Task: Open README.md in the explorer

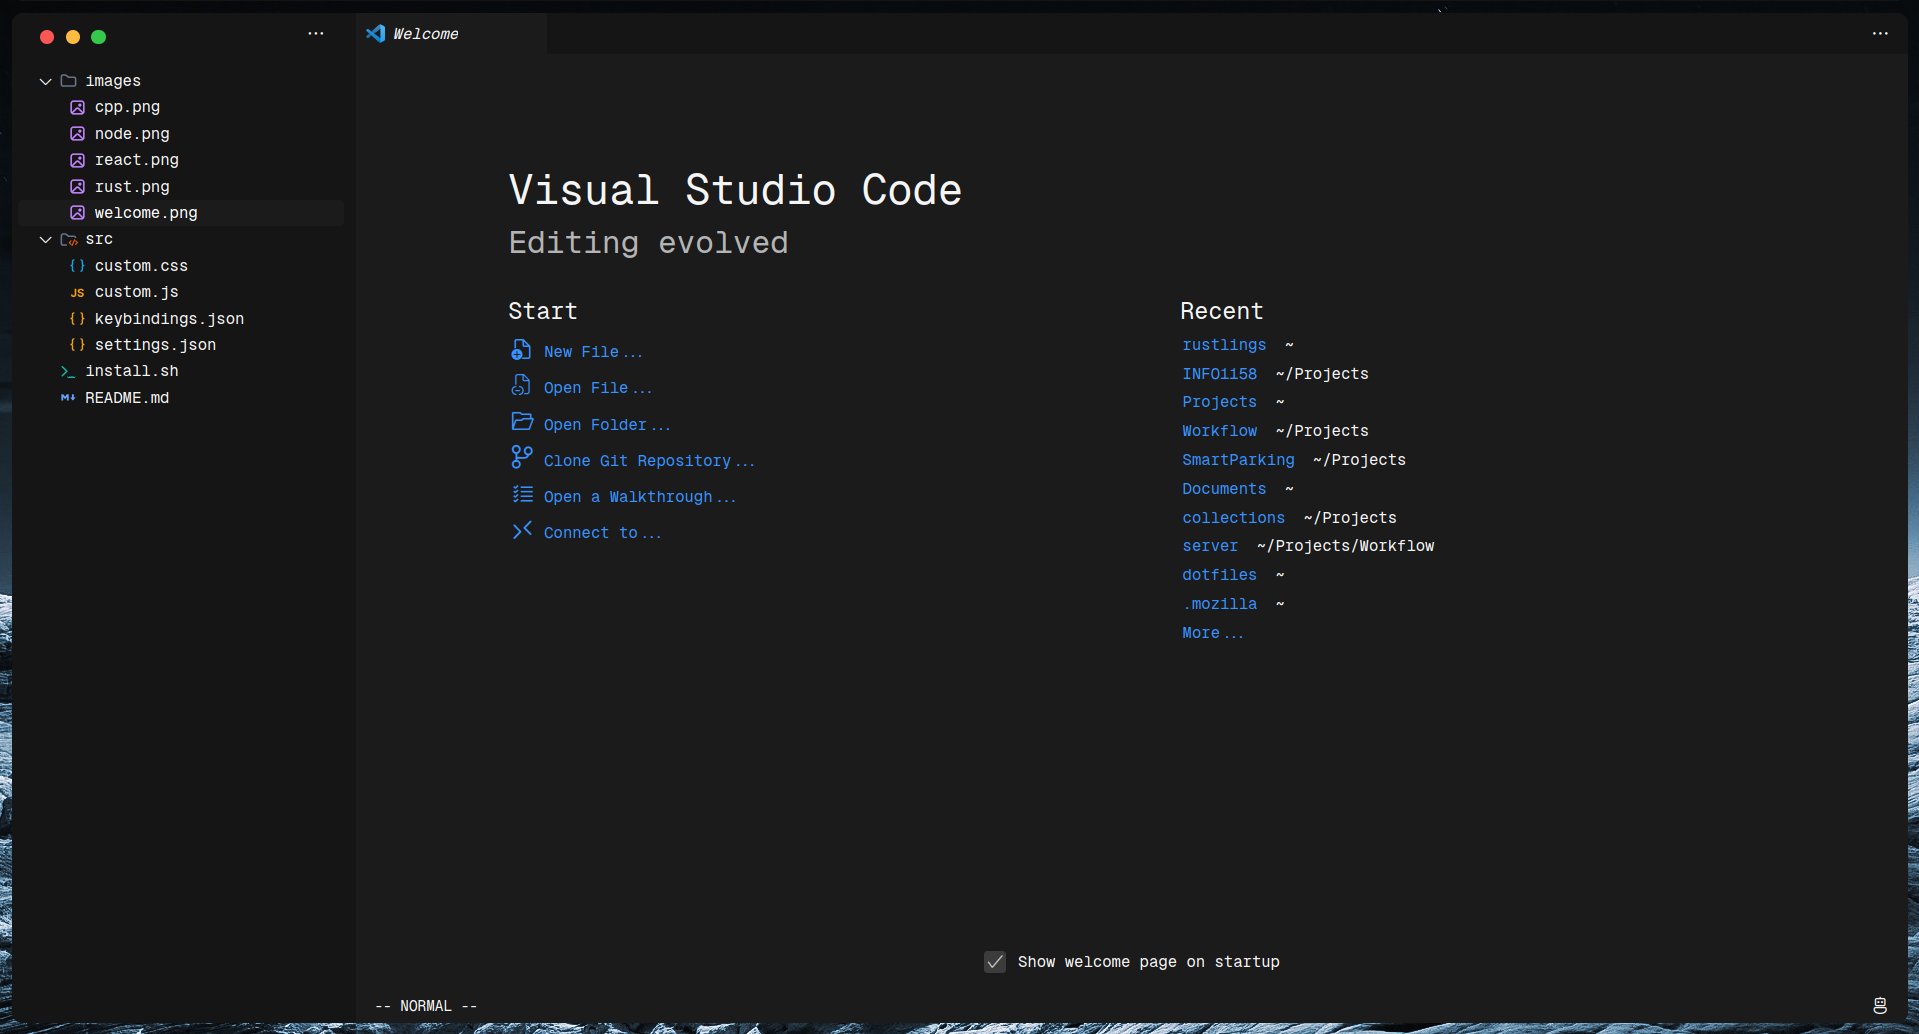Action: [x=181, y=398]
